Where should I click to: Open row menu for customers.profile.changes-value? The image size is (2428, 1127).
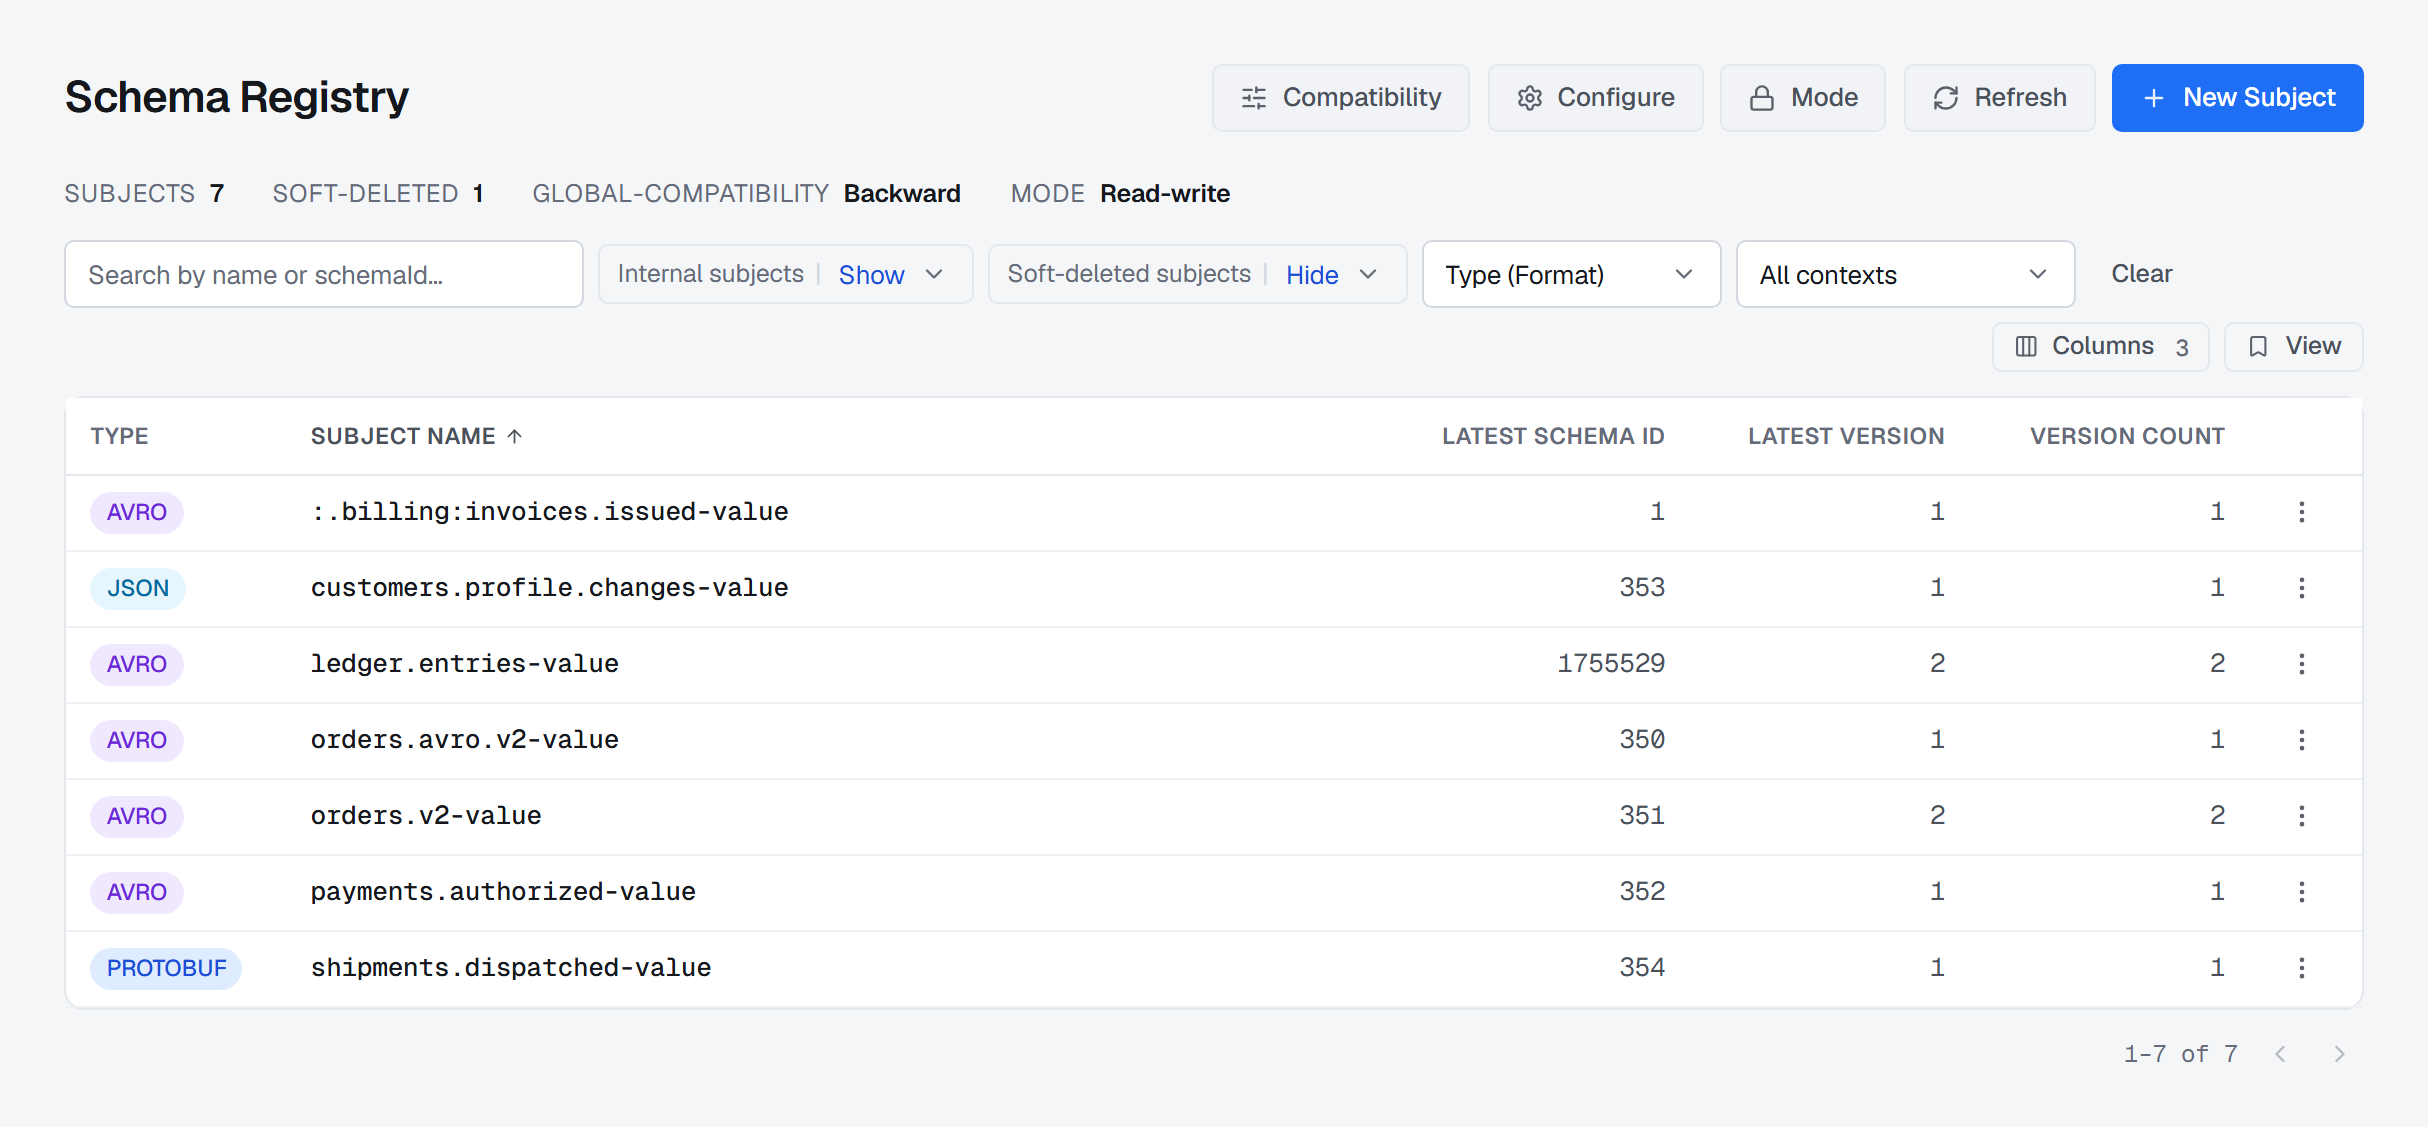point(2302,588)
